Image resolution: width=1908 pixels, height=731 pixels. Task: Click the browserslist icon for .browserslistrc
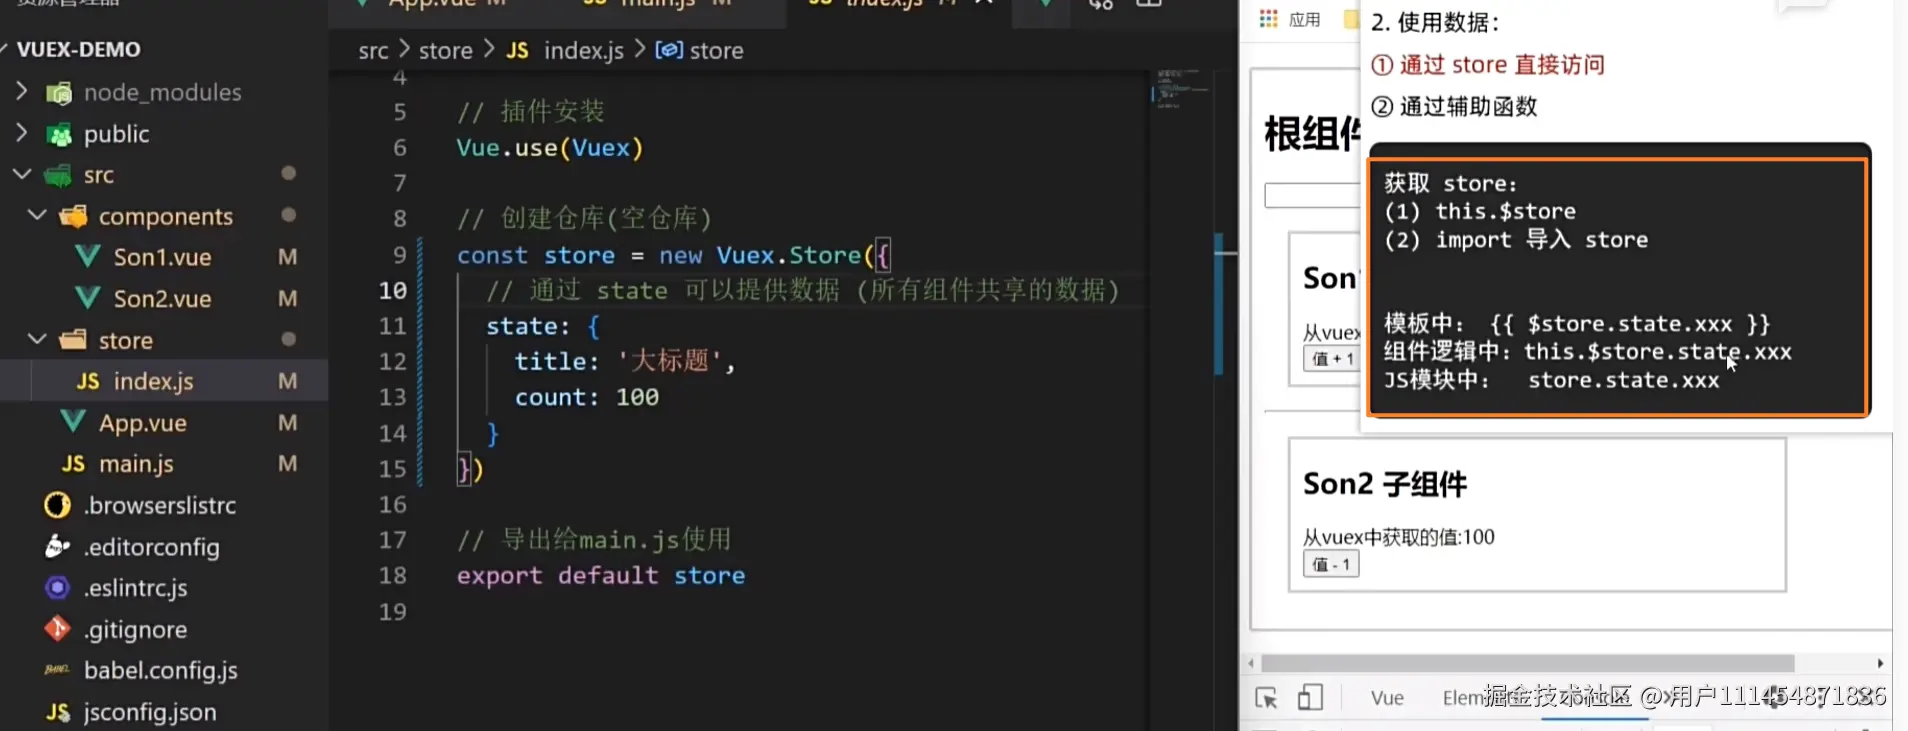pos(57,505)
